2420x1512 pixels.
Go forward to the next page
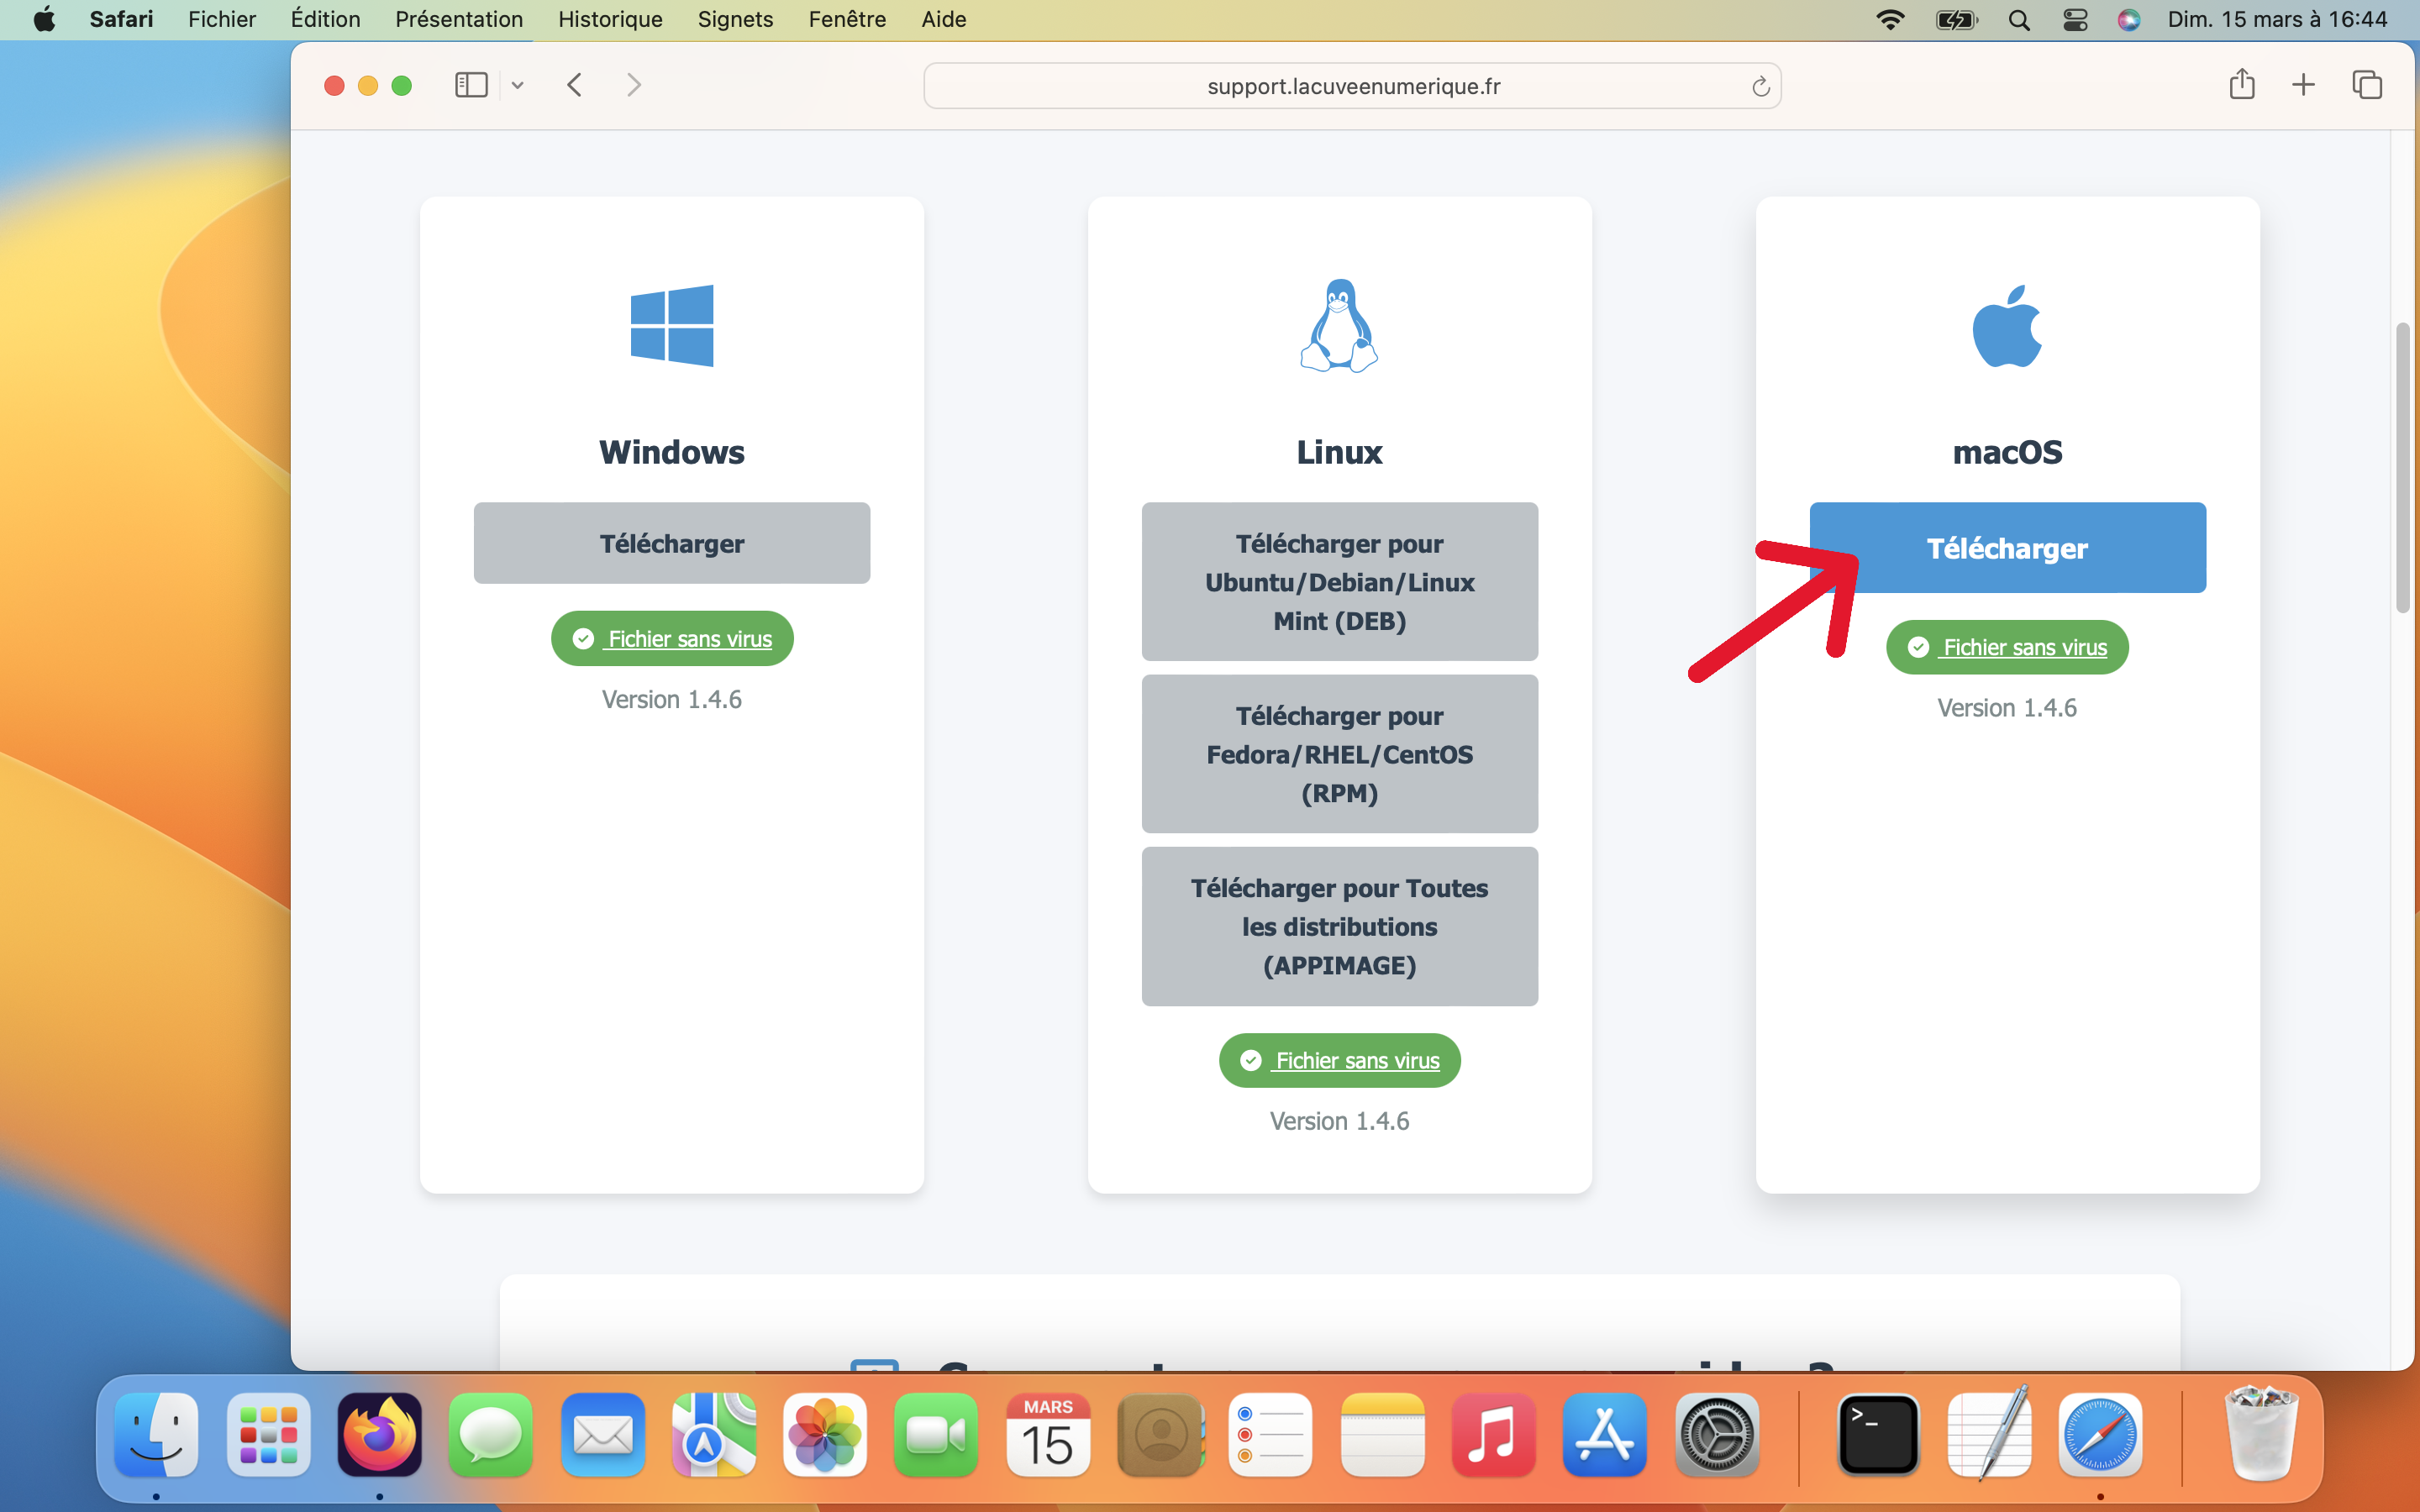pyautogui.click(x=633, y=85)
